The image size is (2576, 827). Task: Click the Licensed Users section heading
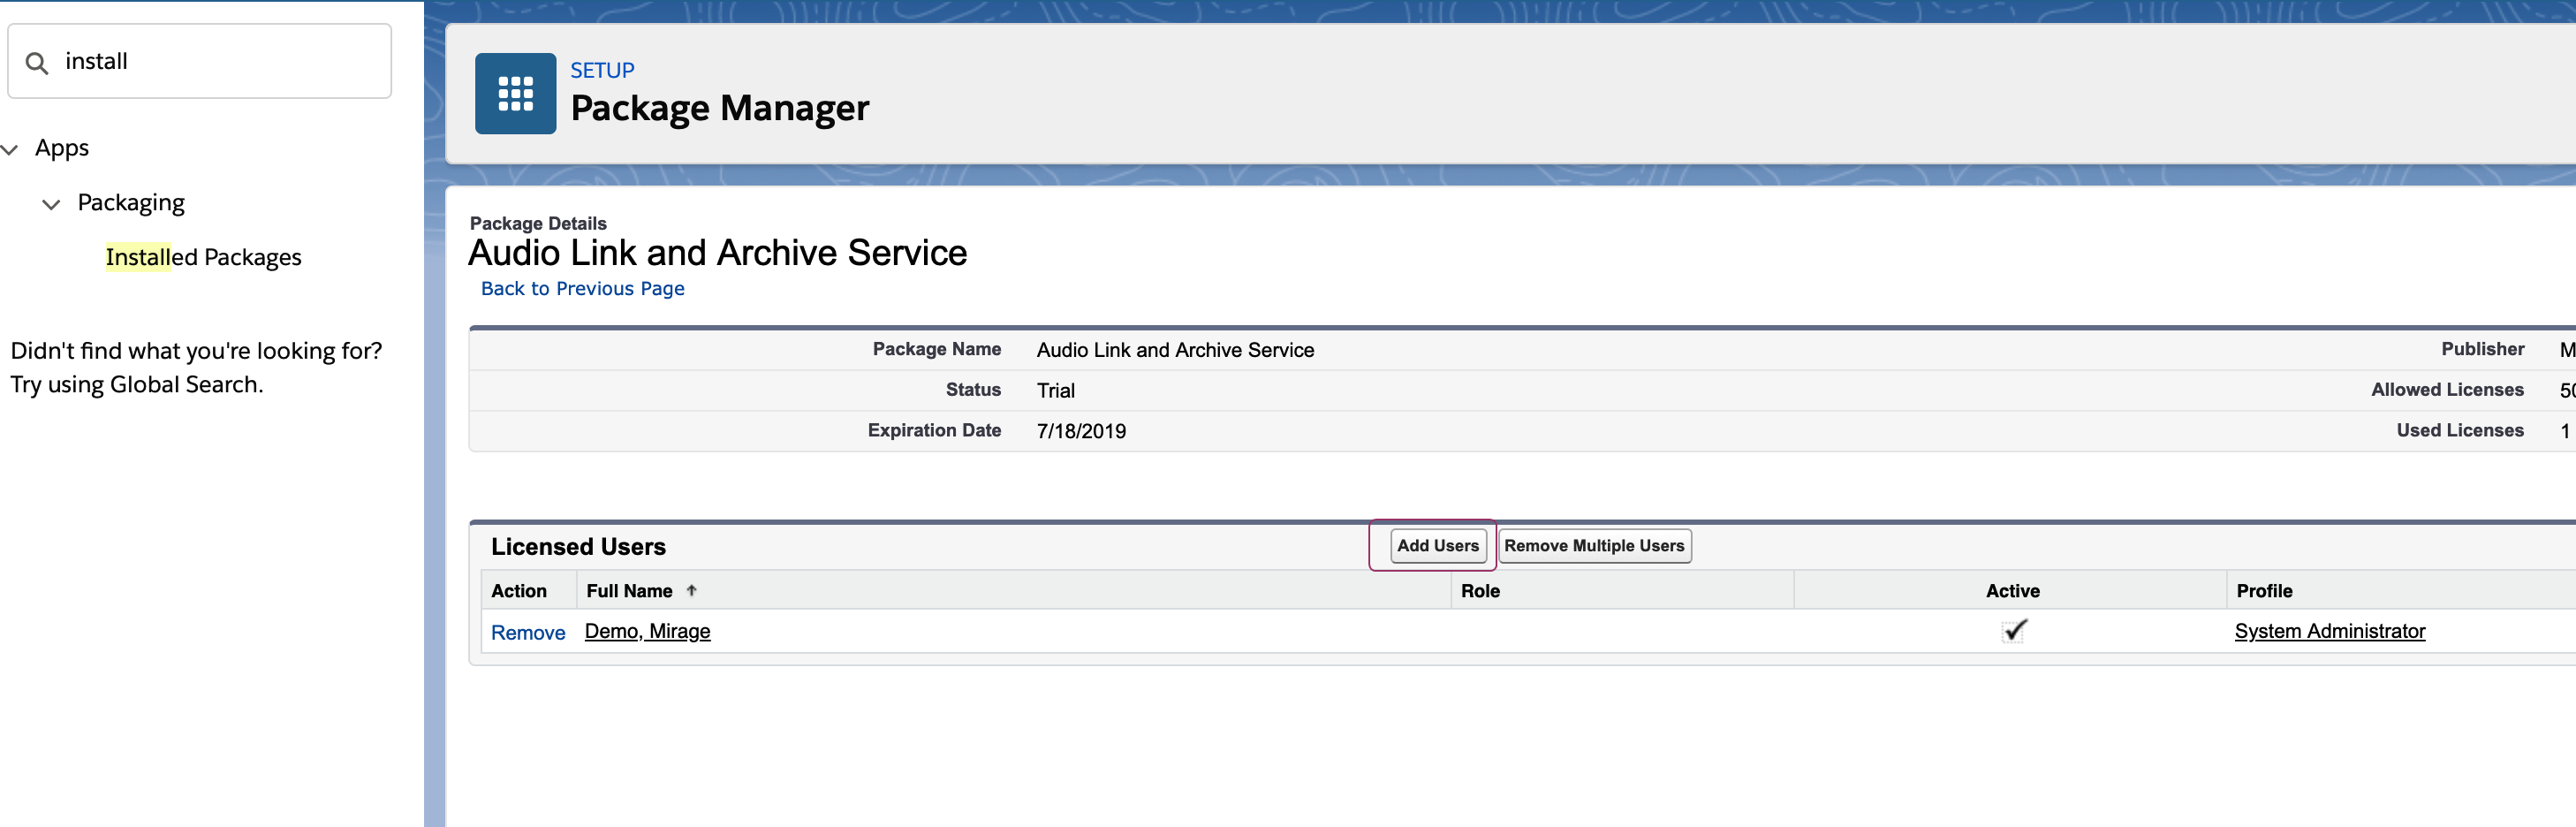(578, 546)
